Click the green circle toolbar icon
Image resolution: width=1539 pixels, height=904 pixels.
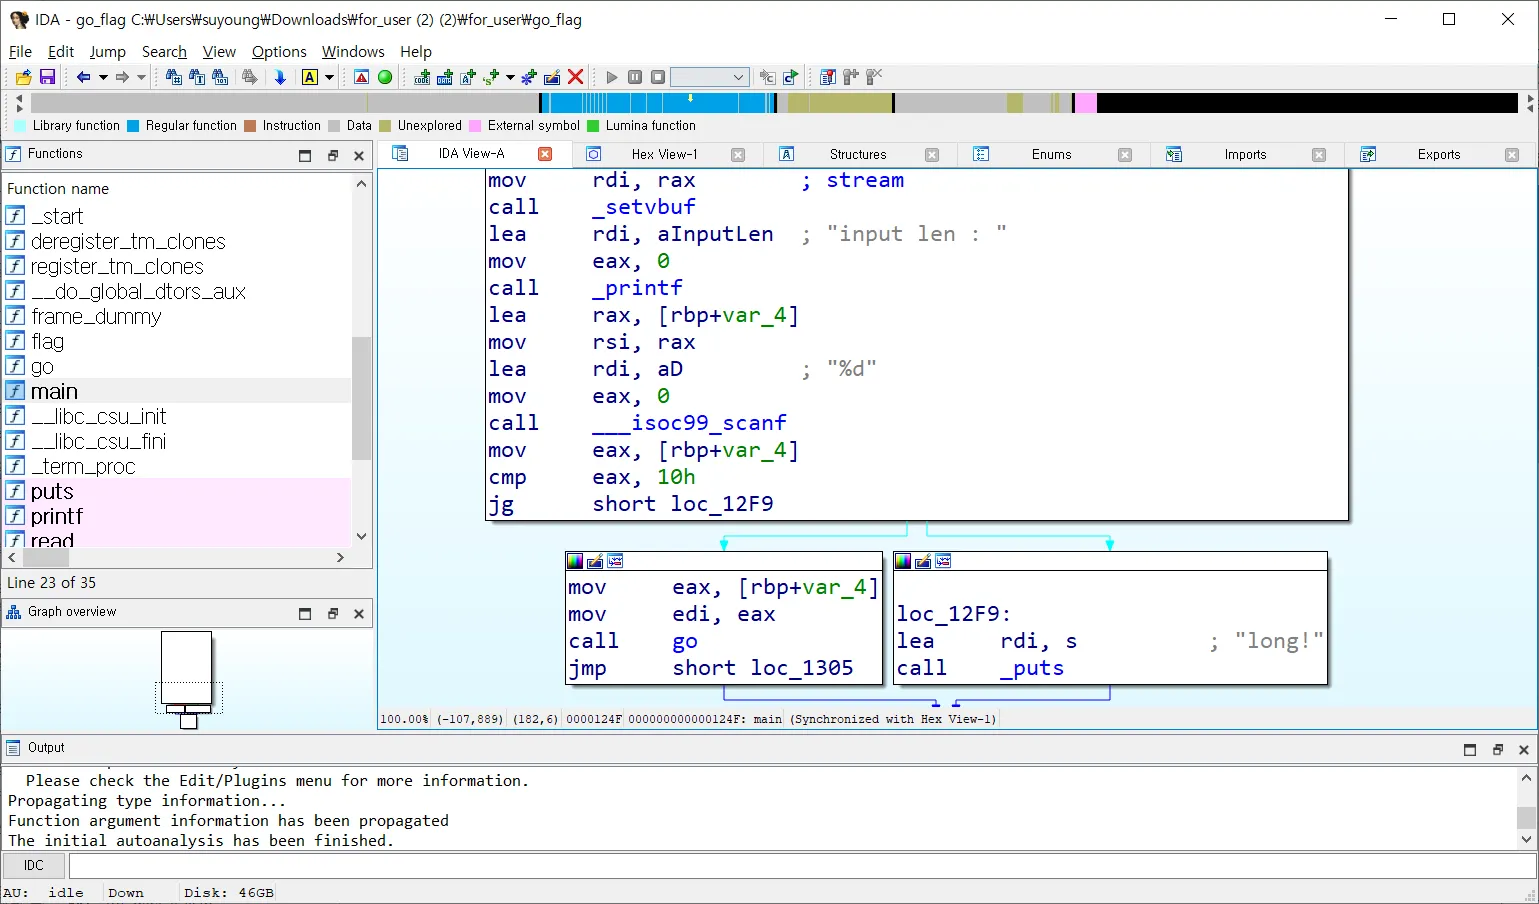coord(385,77)
